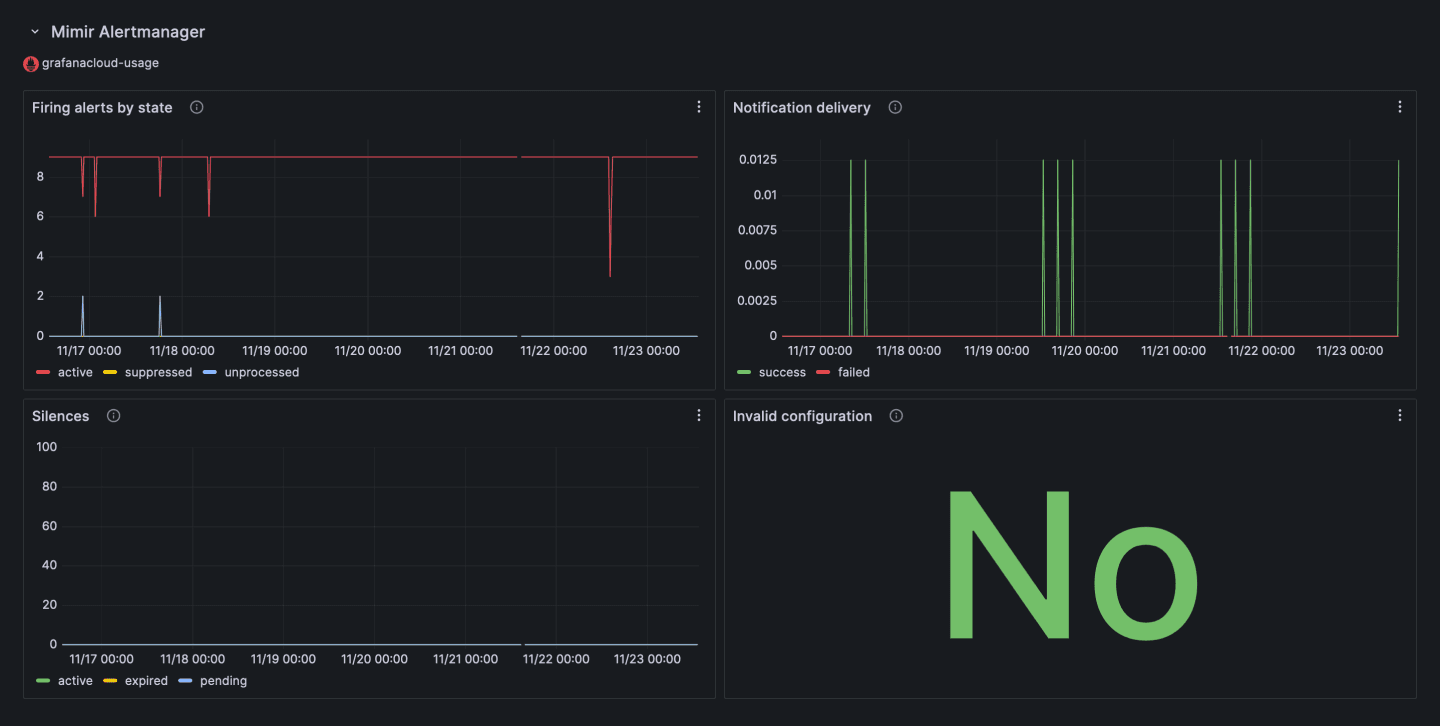The height and width of the screenshot is (726, 1440).
Task: Open the Invalid configuration panel options menu
Action: point(1400,414)
